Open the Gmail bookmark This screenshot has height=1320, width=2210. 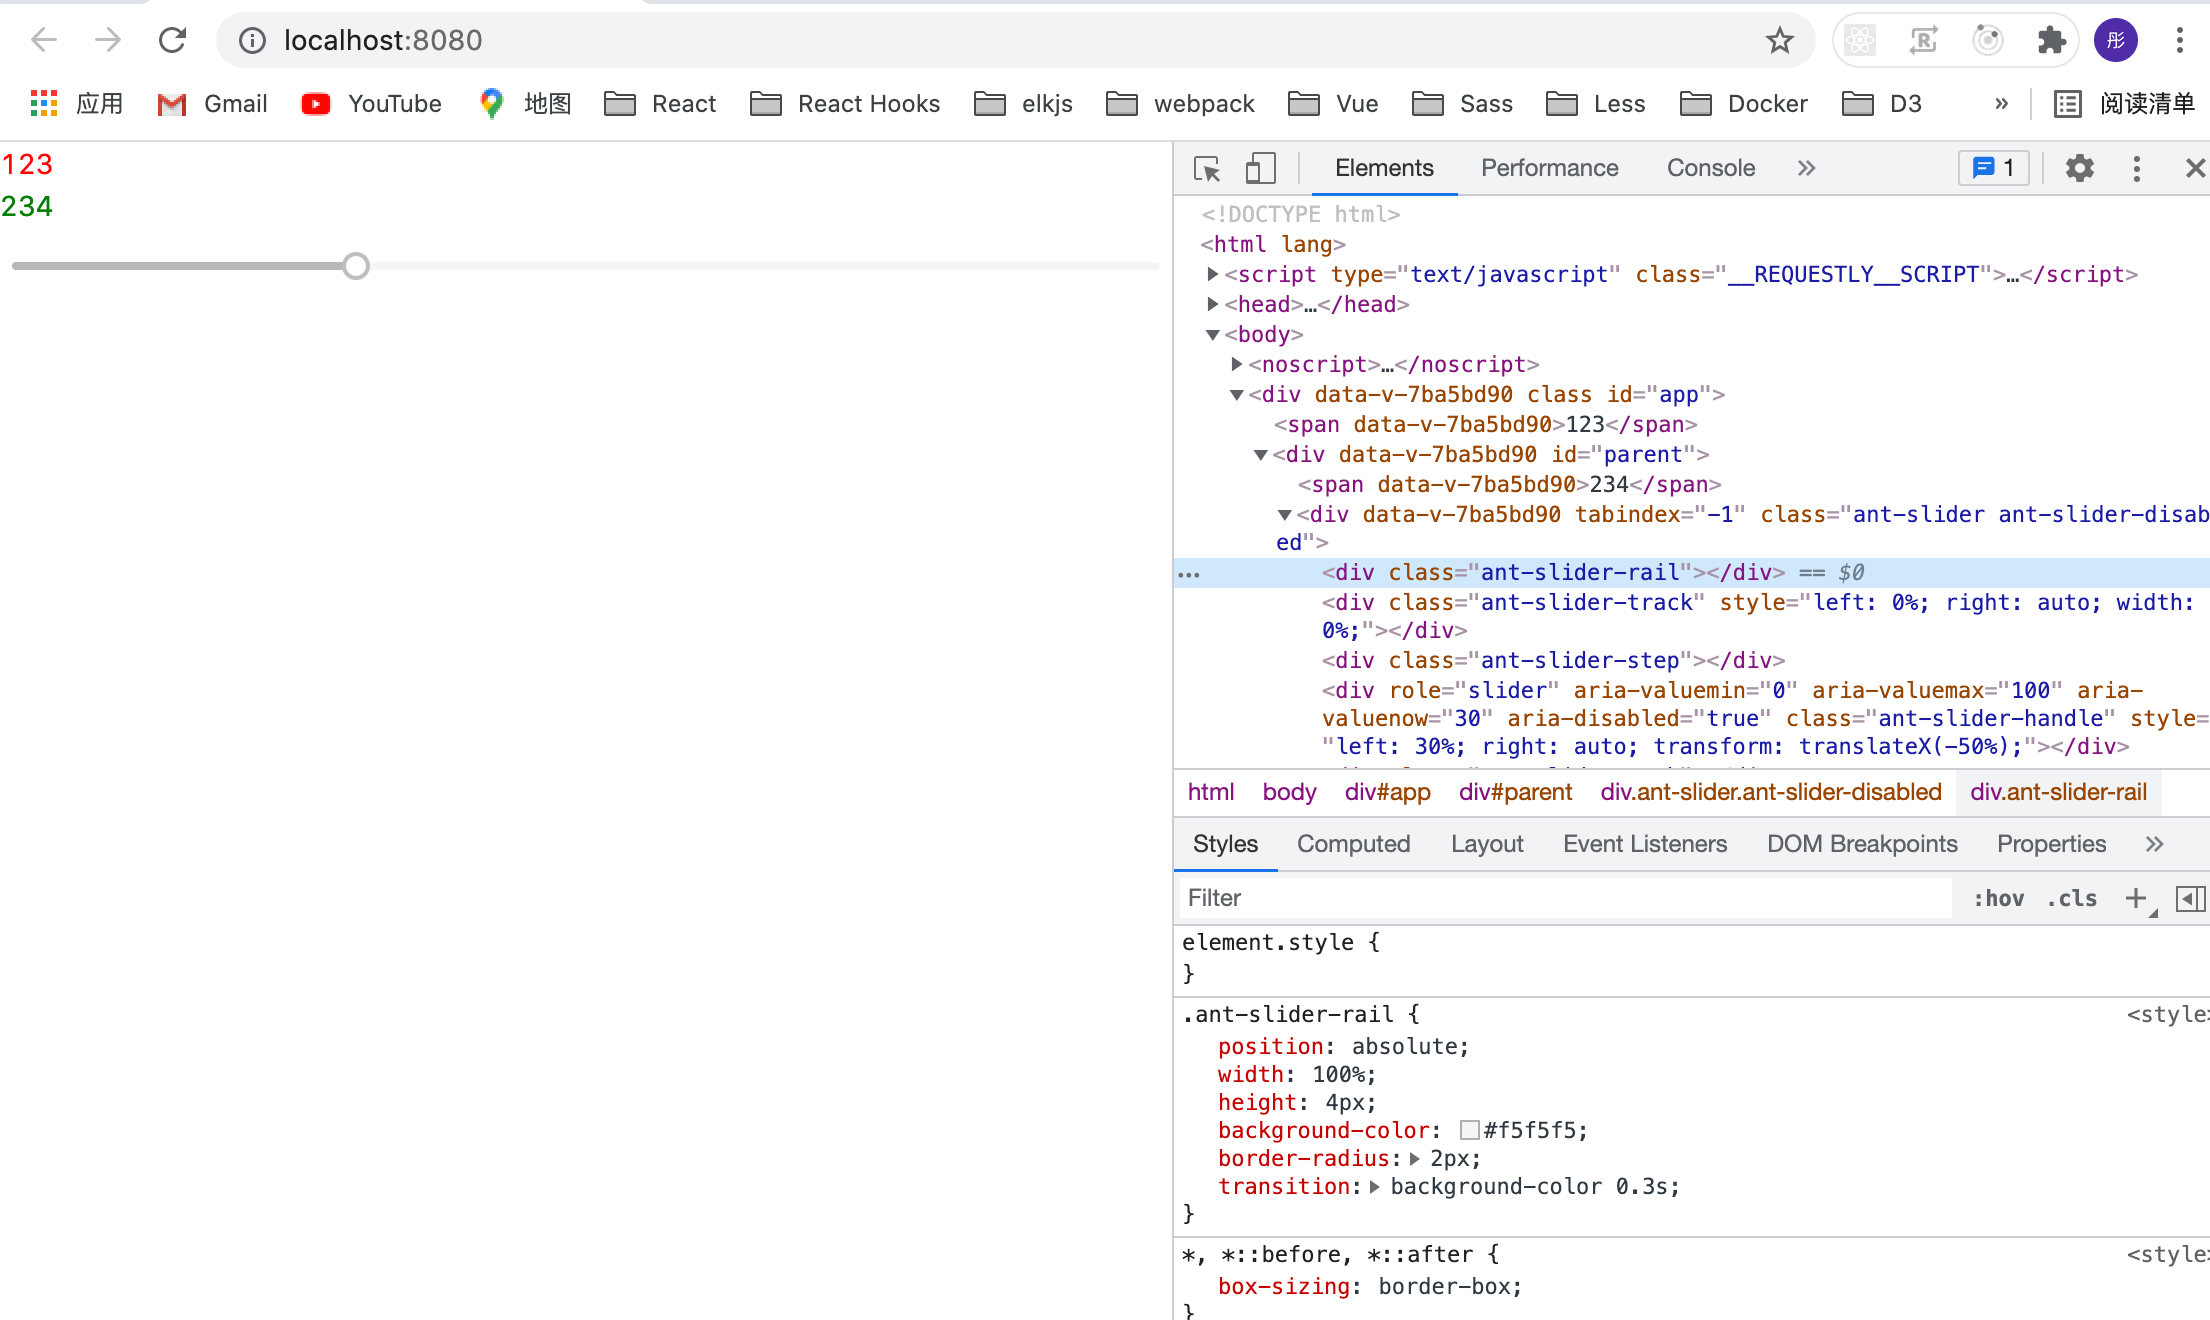(212, 103)
